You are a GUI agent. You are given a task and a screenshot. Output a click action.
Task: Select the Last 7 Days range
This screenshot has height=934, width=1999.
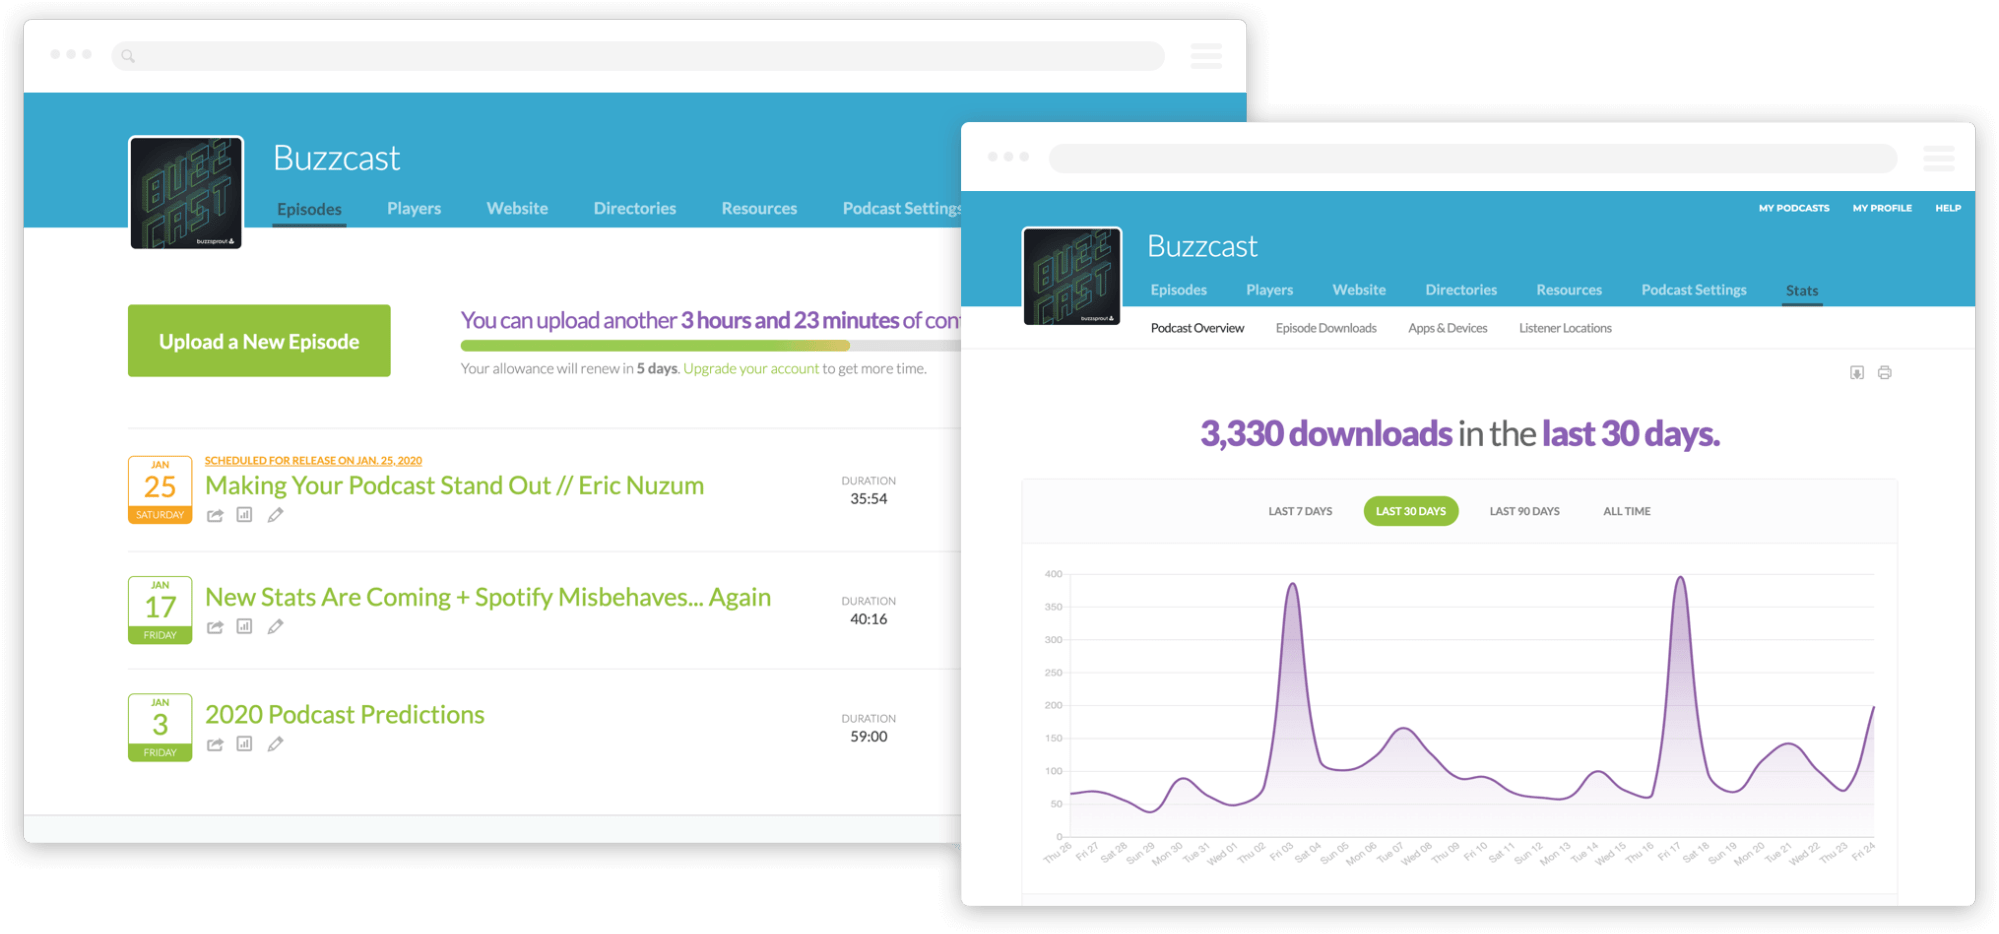point(1300,511)
